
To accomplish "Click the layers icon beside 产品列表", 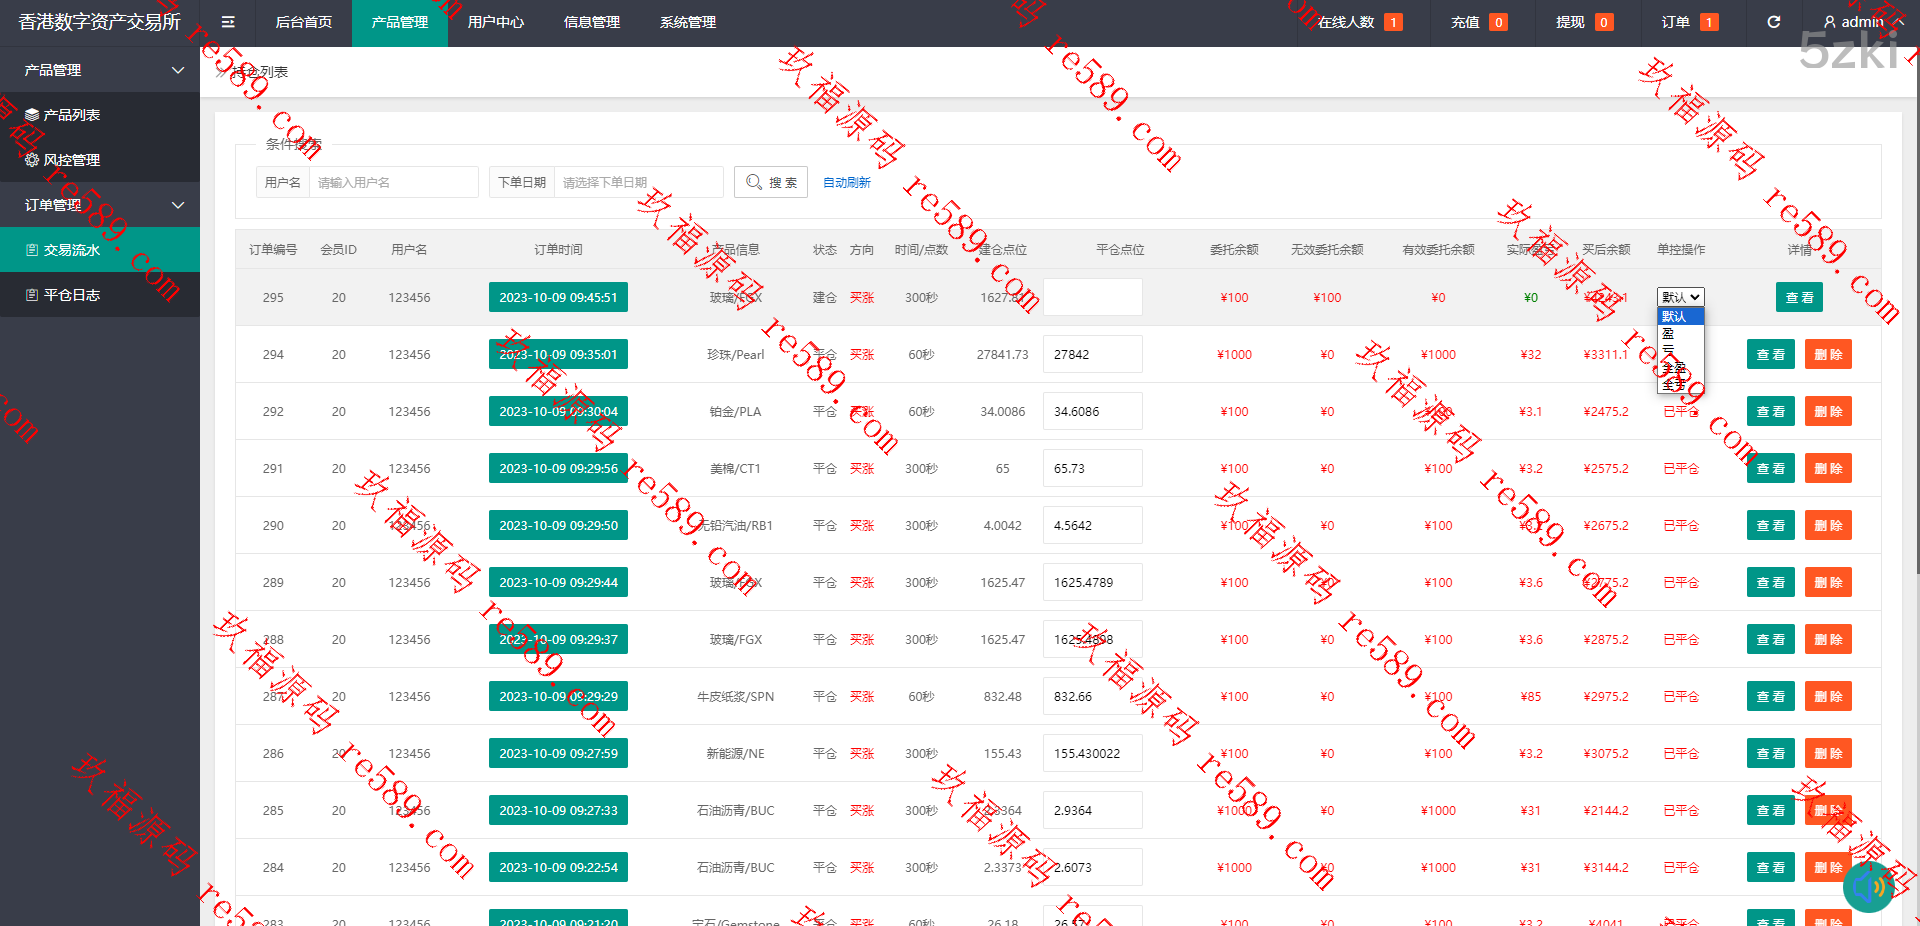I will tap(32, 115).
